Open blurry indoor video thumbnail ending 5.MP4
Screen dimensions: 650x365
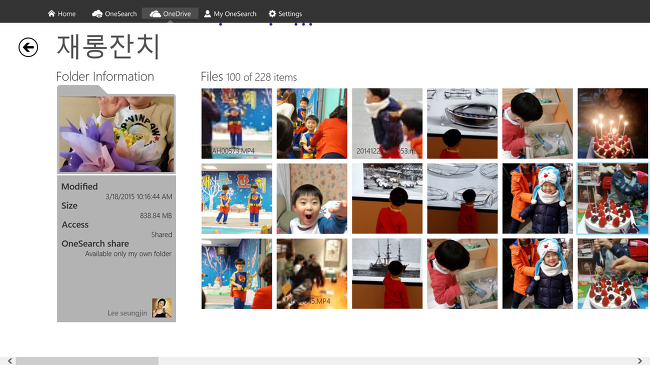point(312,274)
